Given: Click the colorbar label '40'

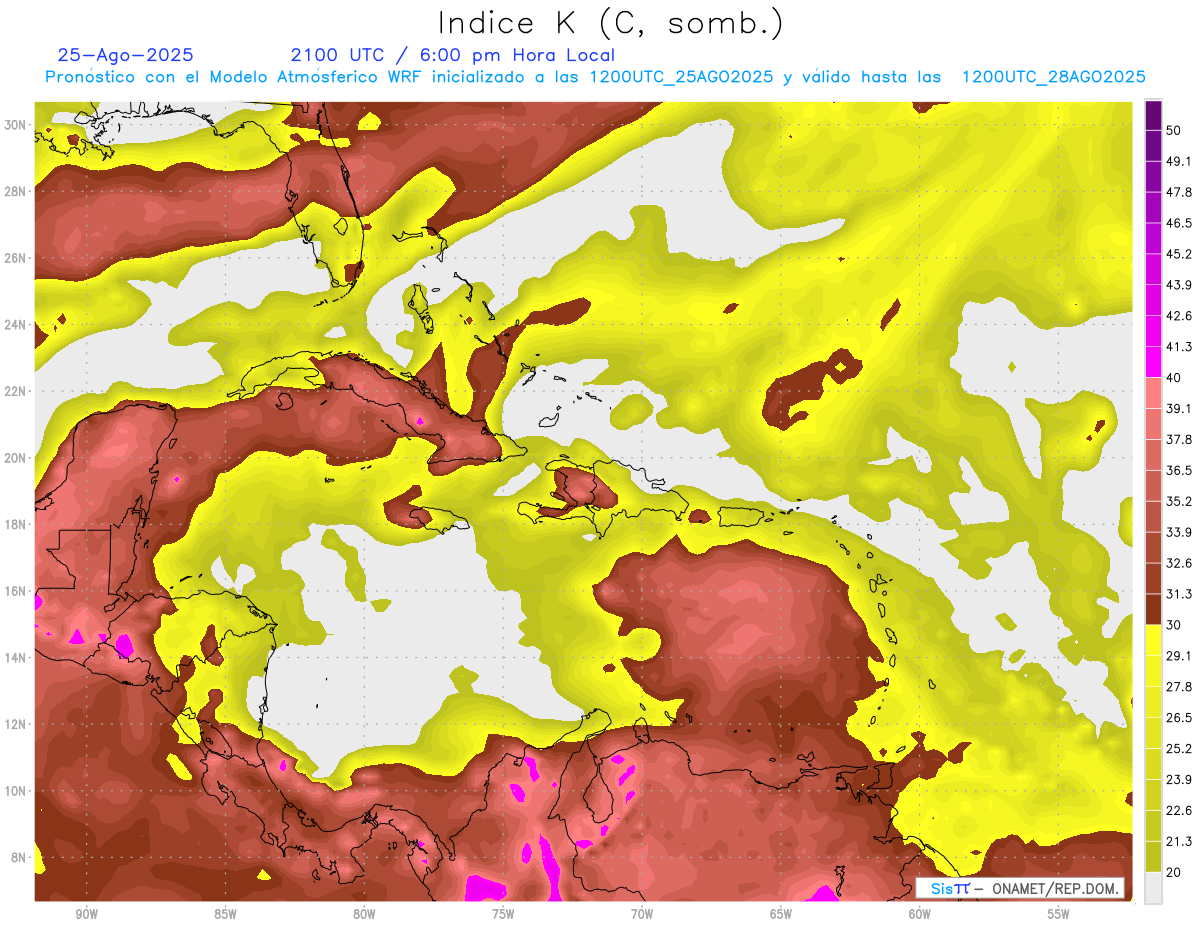Looking at the screenshot, I should tap(1174, 377).
